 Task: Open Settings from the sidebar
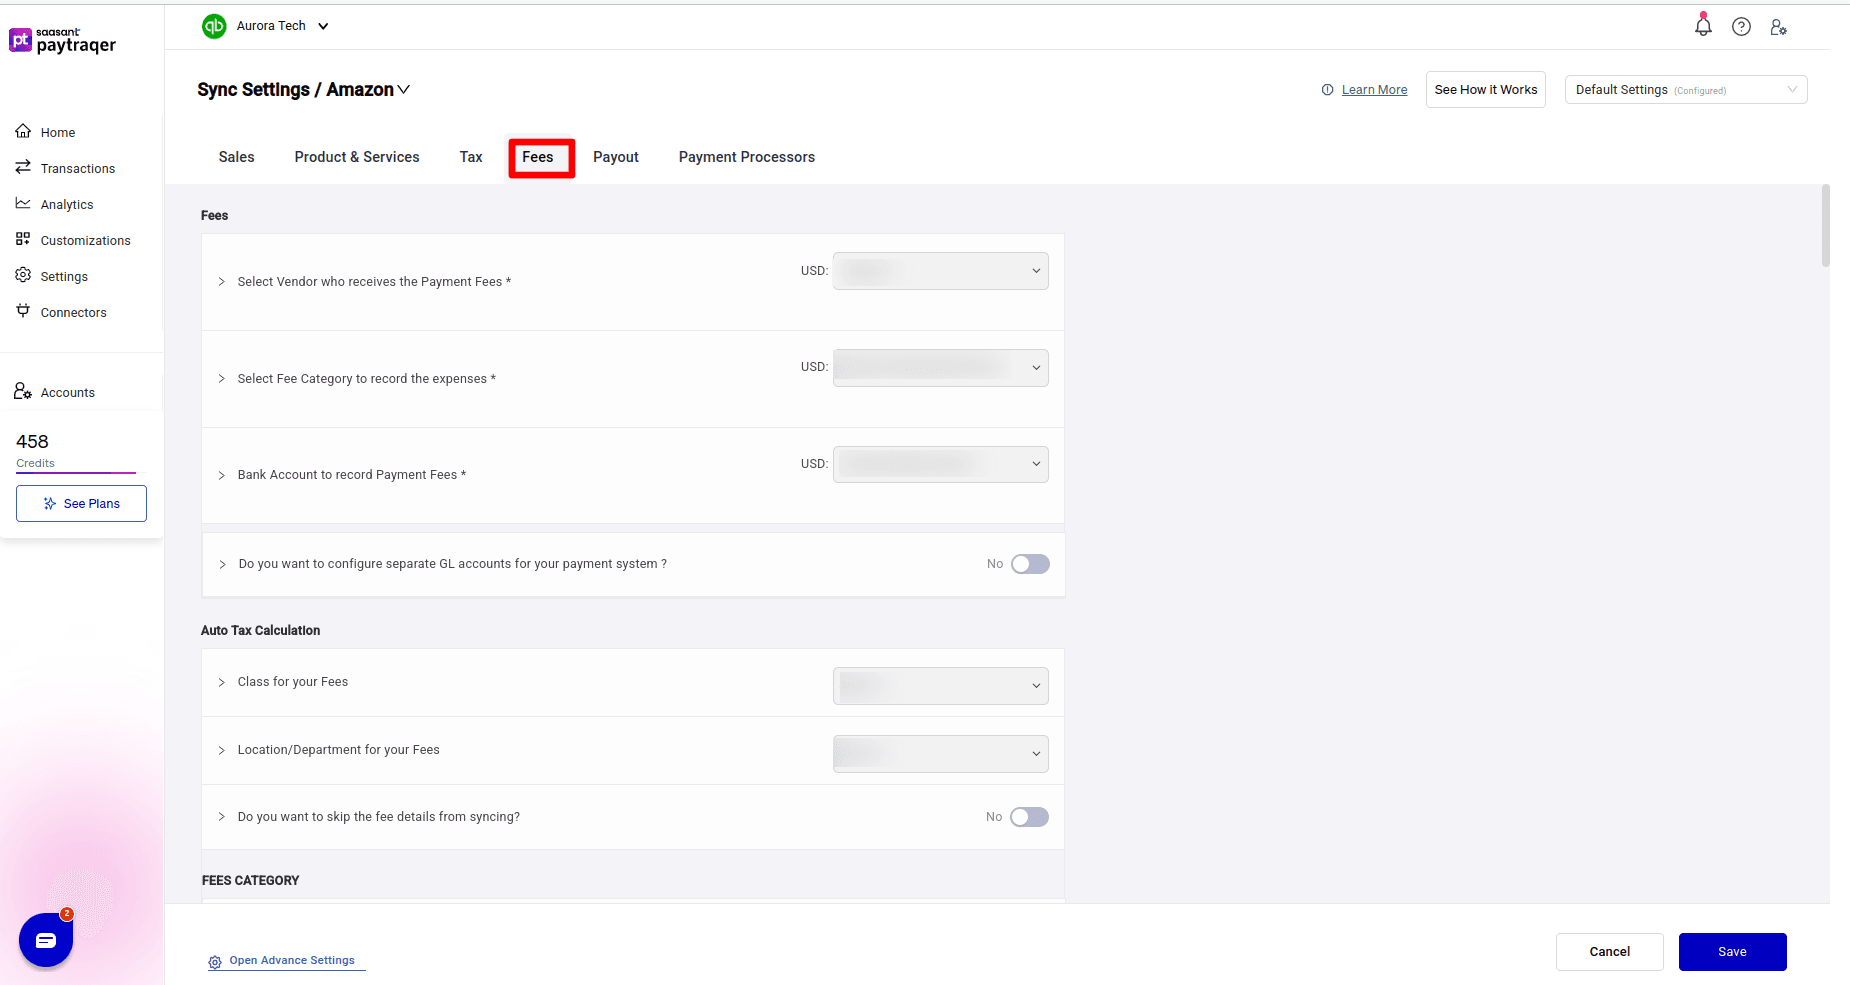pos(24,276)
